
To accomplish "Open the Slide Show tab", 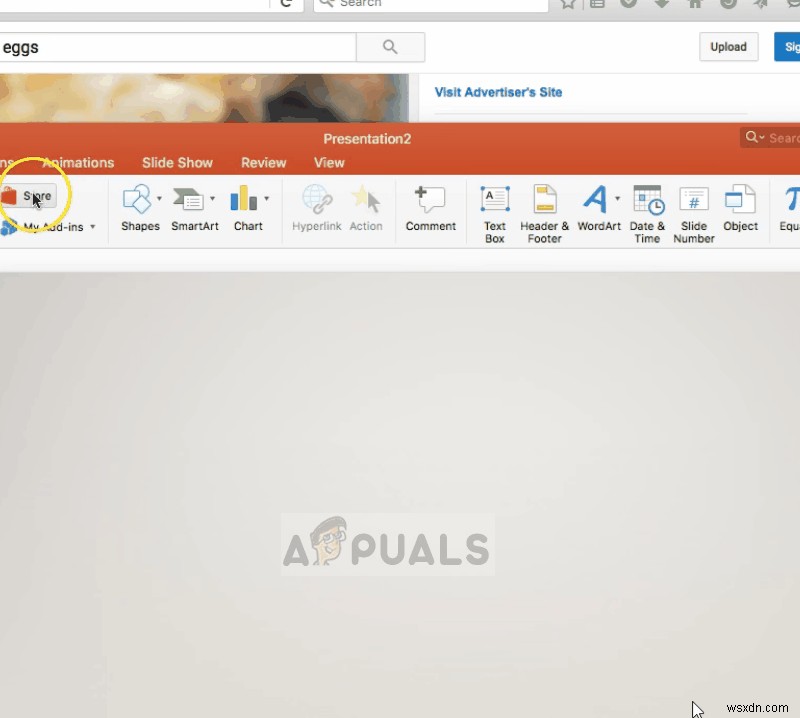I will coord(177,162).
